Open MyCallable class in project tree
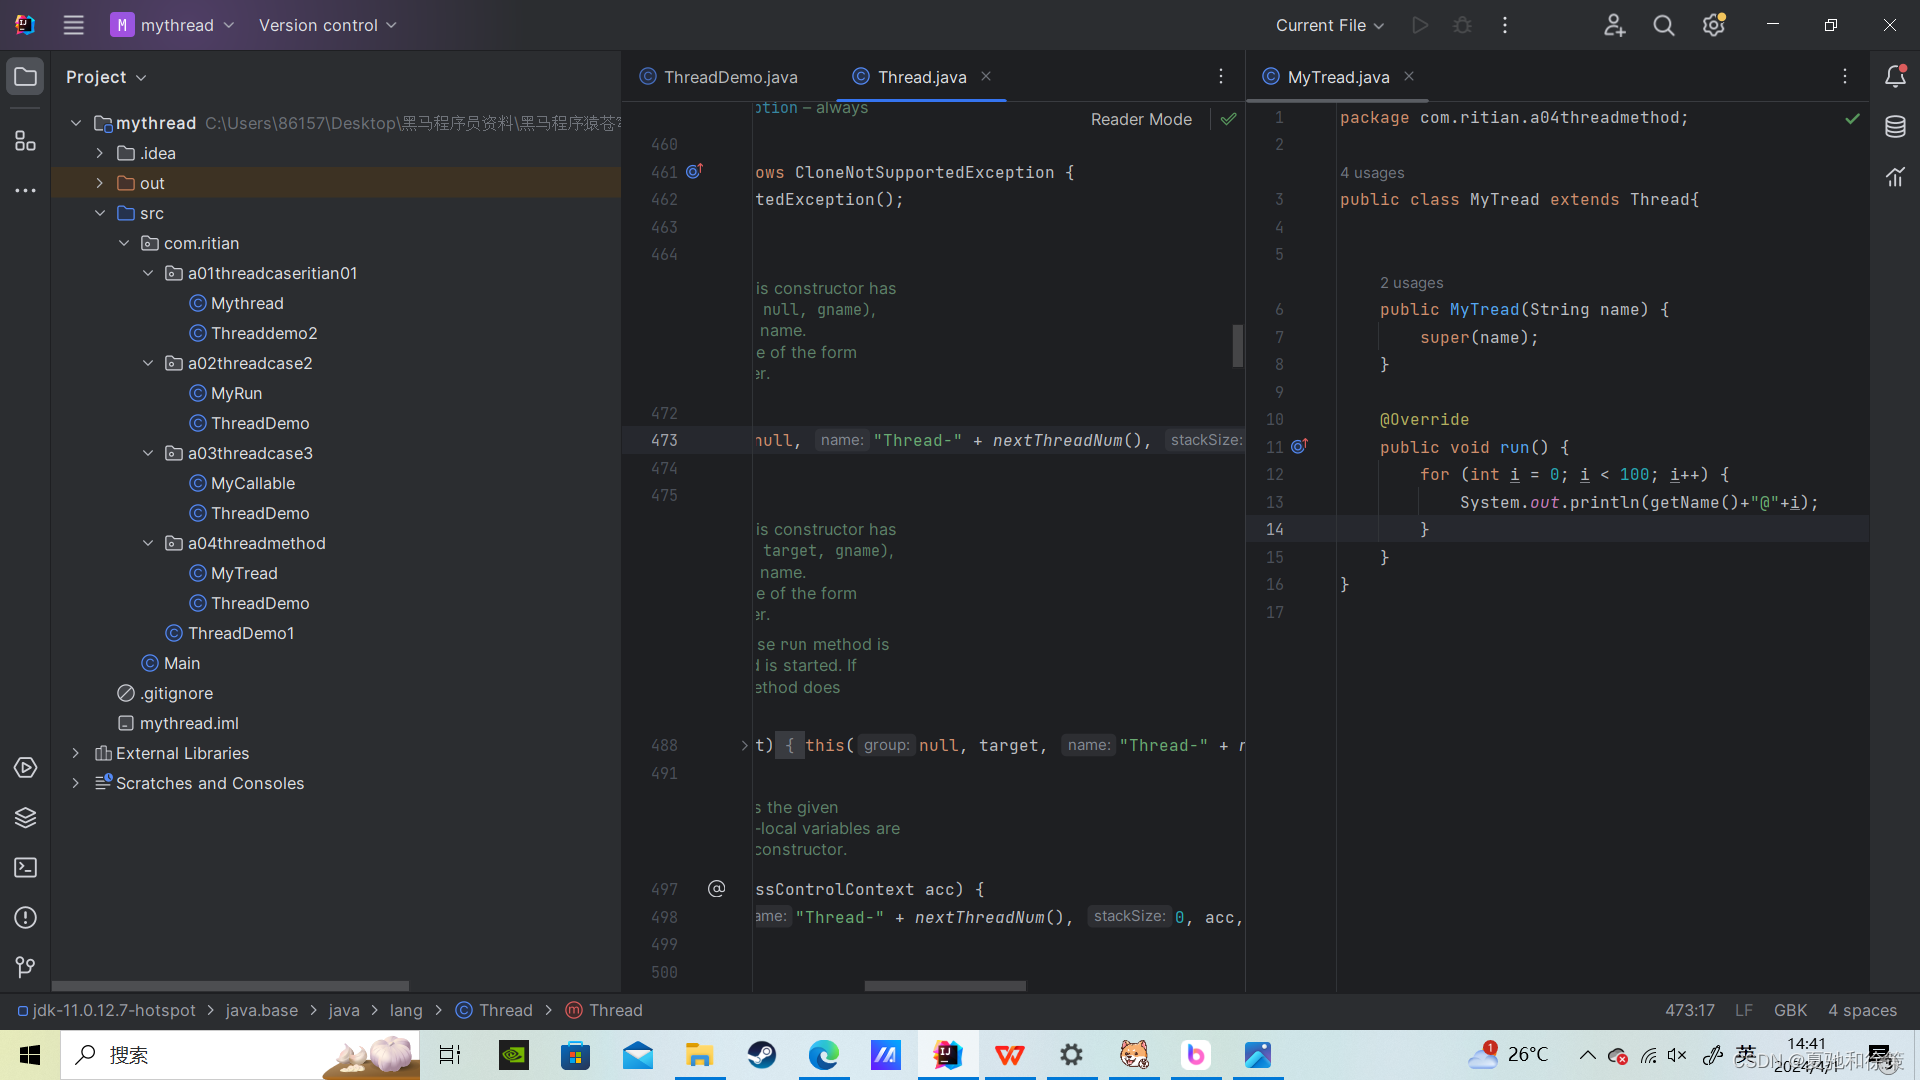 coord(253,483)
